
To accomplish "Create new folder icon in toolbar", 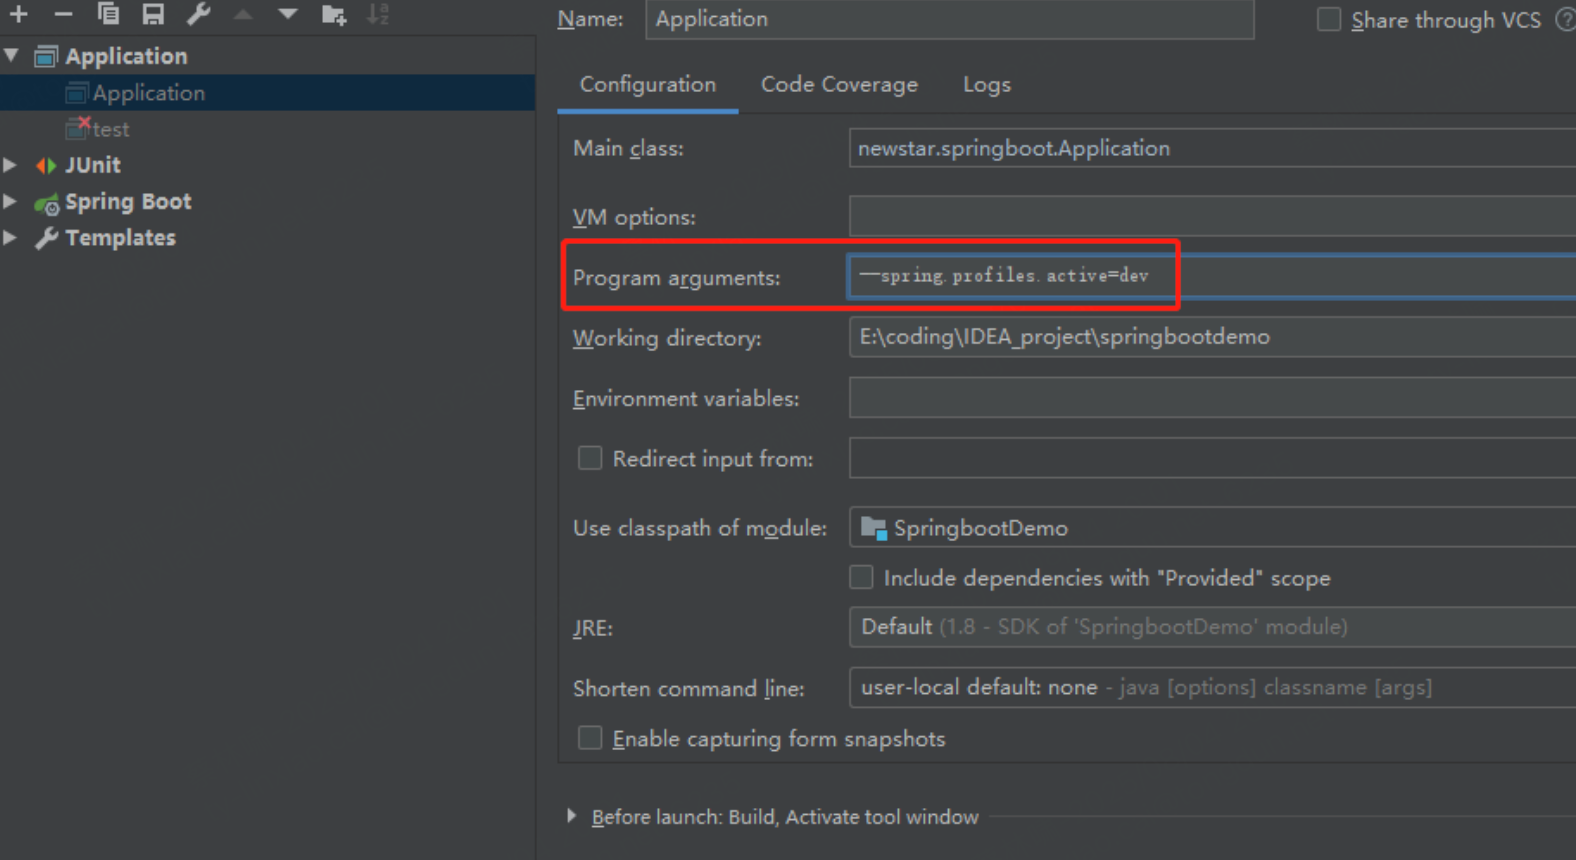I will [x=333, y=14].
